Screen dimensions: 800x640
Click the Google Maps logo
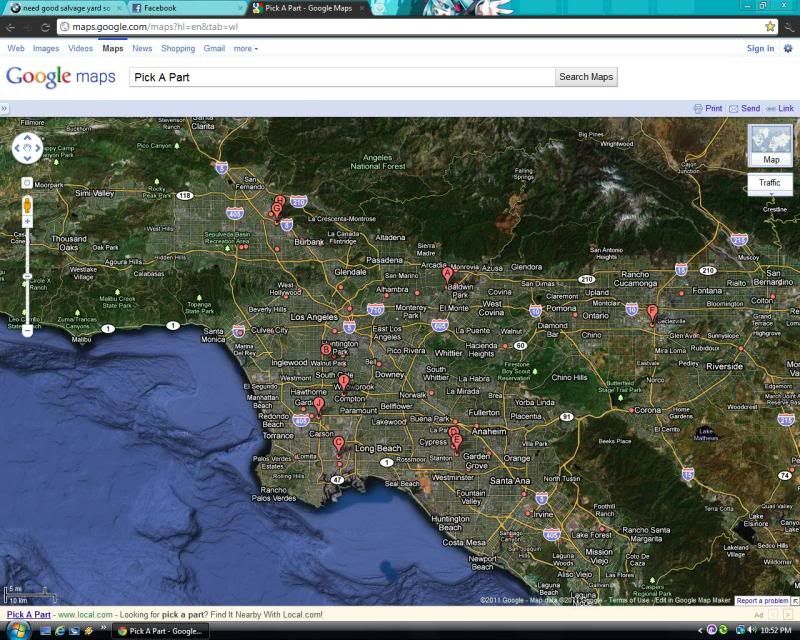(x=61, y=77)
